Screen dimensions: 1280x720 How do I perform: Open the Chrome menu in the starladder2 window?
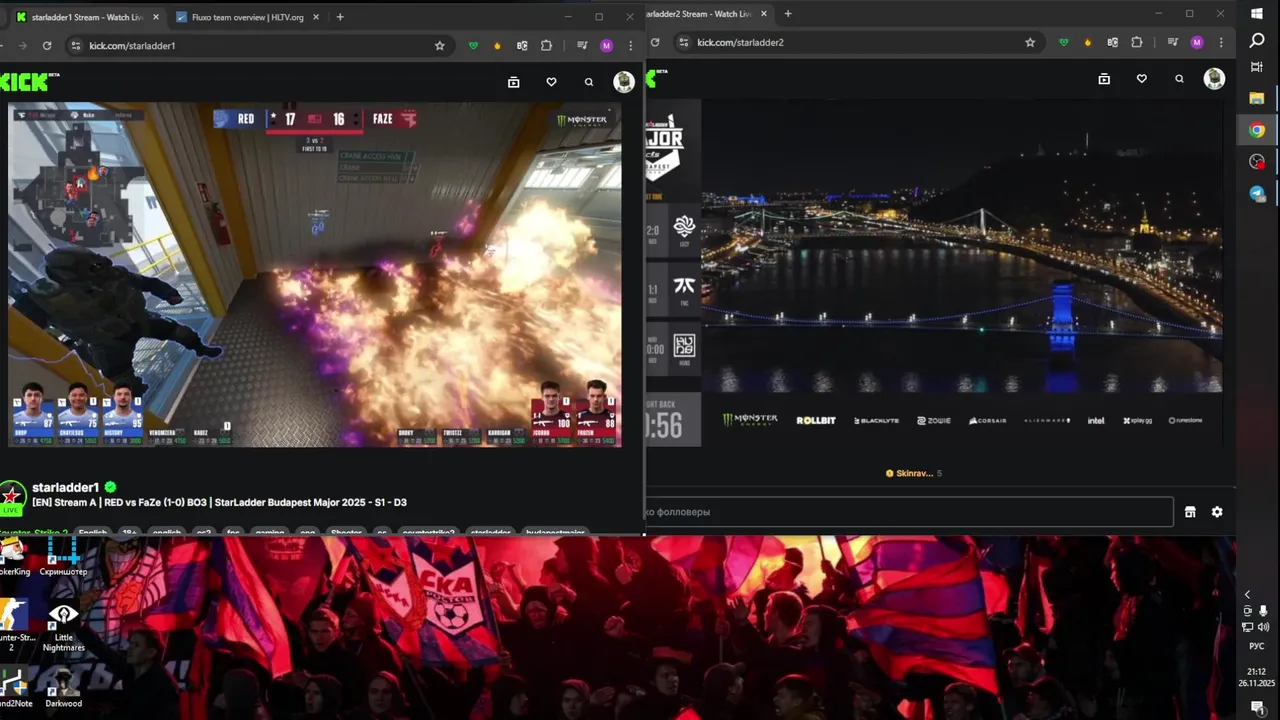click(1221, 42)
